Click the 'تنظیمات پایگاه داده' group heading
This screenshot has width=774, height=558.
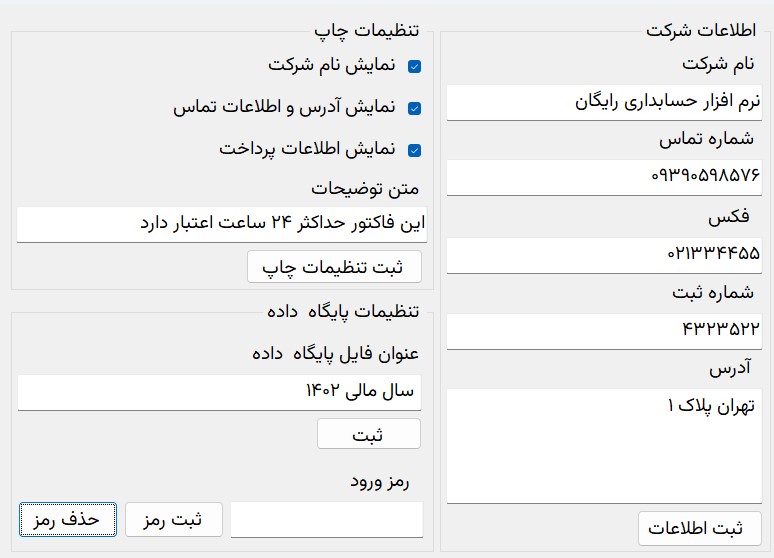[342, 311]
